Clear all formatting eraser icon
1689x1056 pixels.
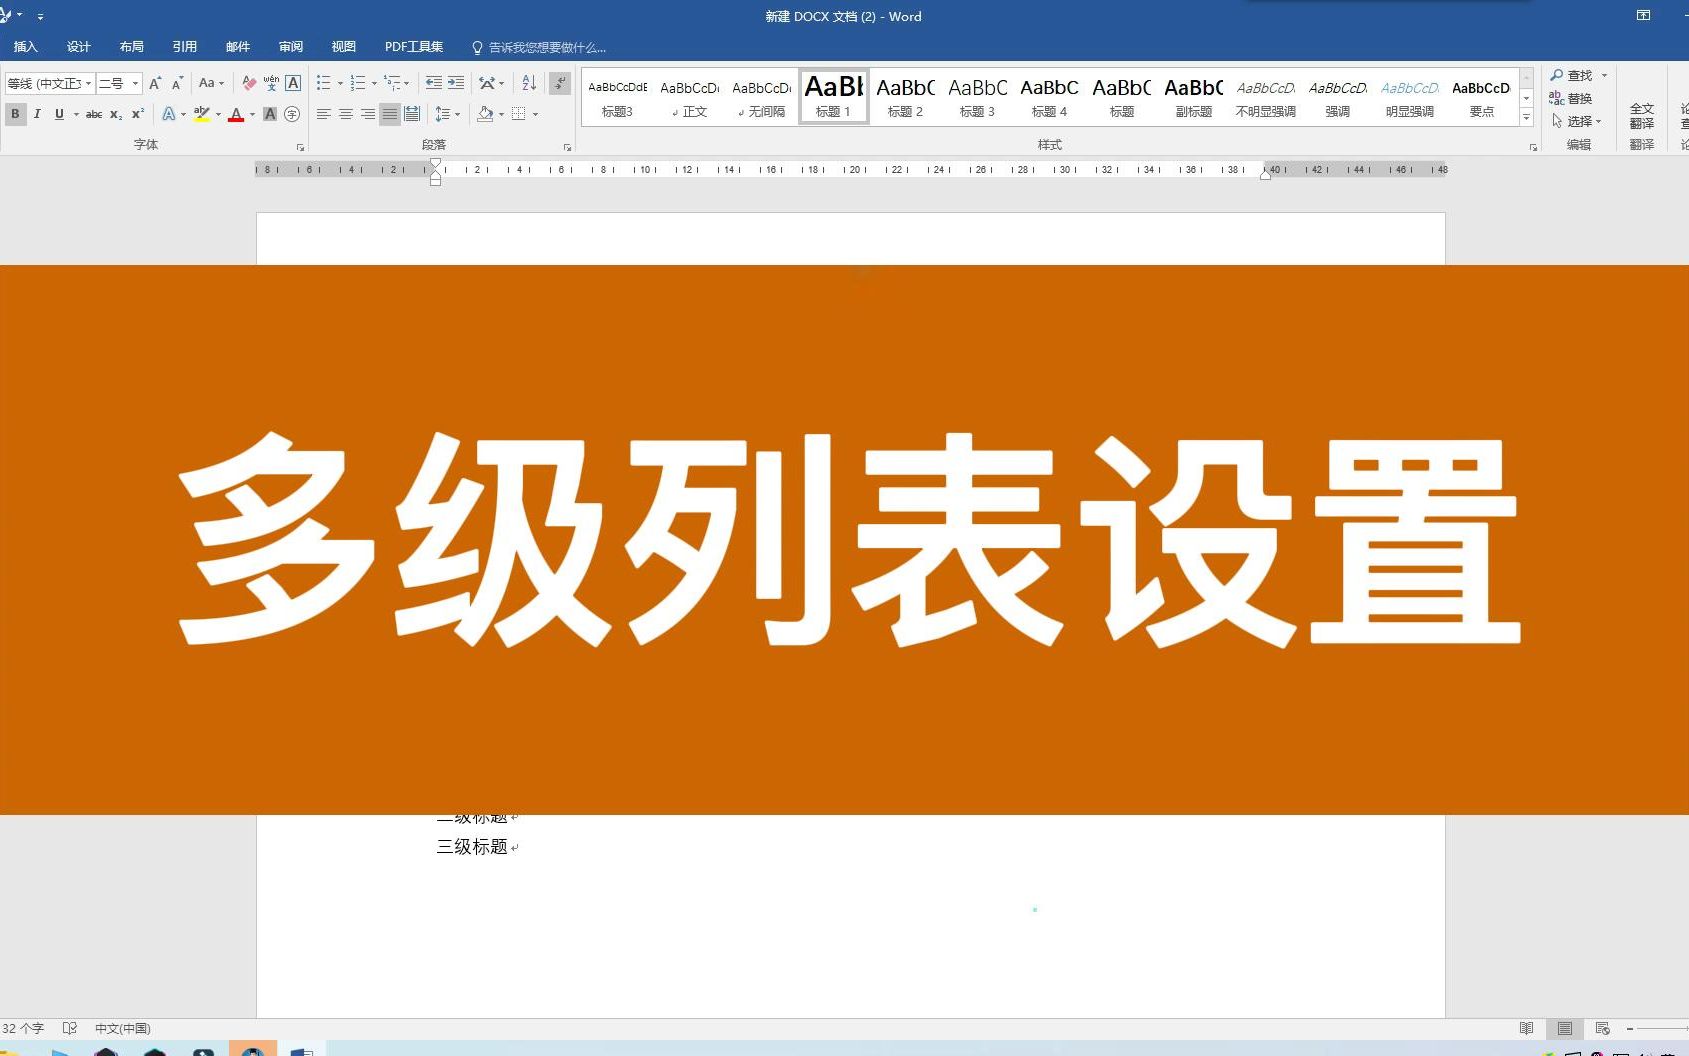(x=249, y=83)
